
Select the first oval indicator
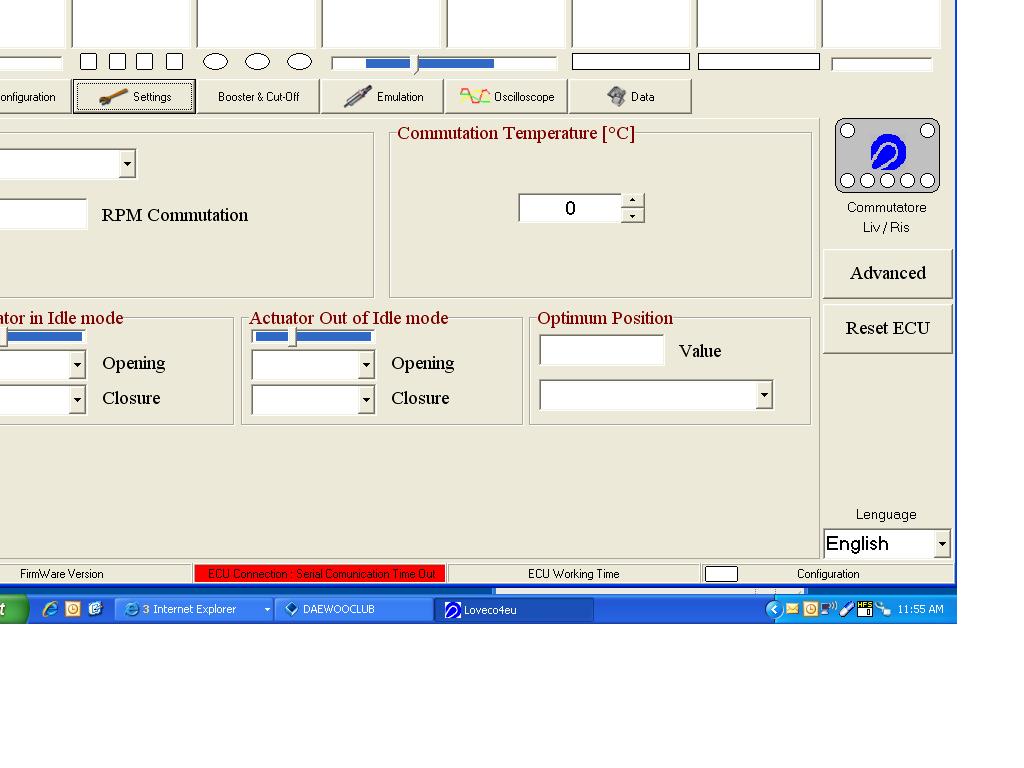(215, 62)
